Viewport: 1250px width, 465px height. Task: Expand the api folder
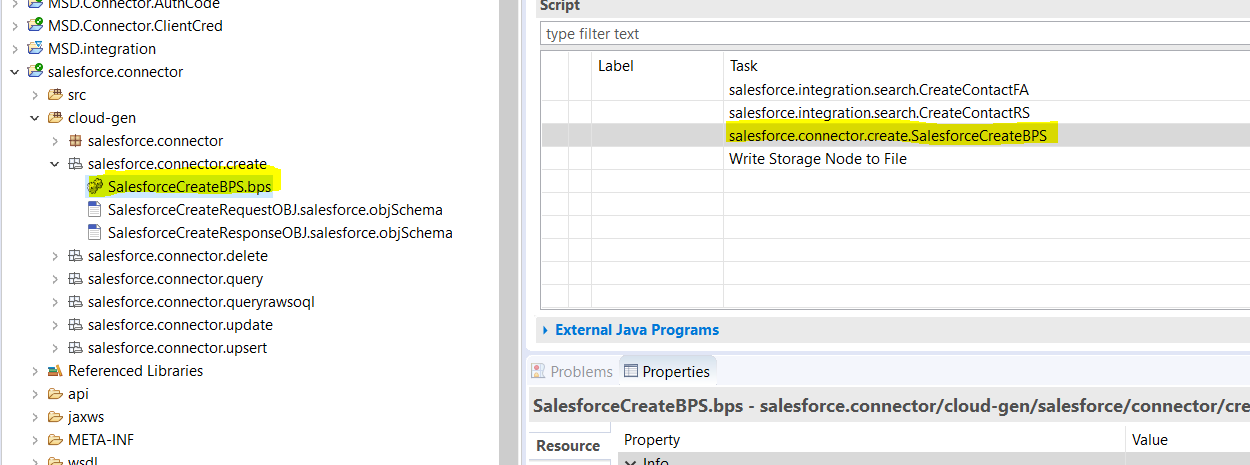coord(35,393)
